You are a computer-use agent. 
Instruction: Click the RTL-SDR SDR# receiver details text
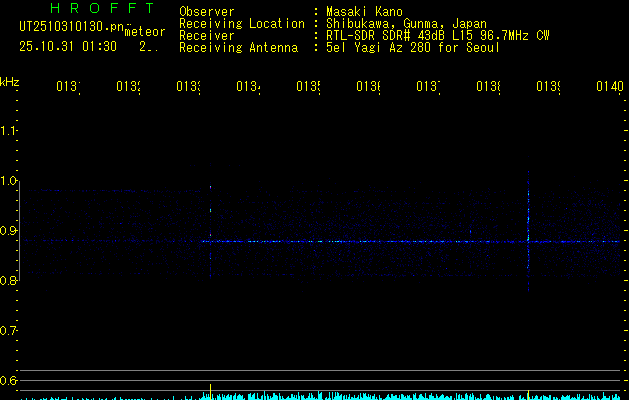438,36
